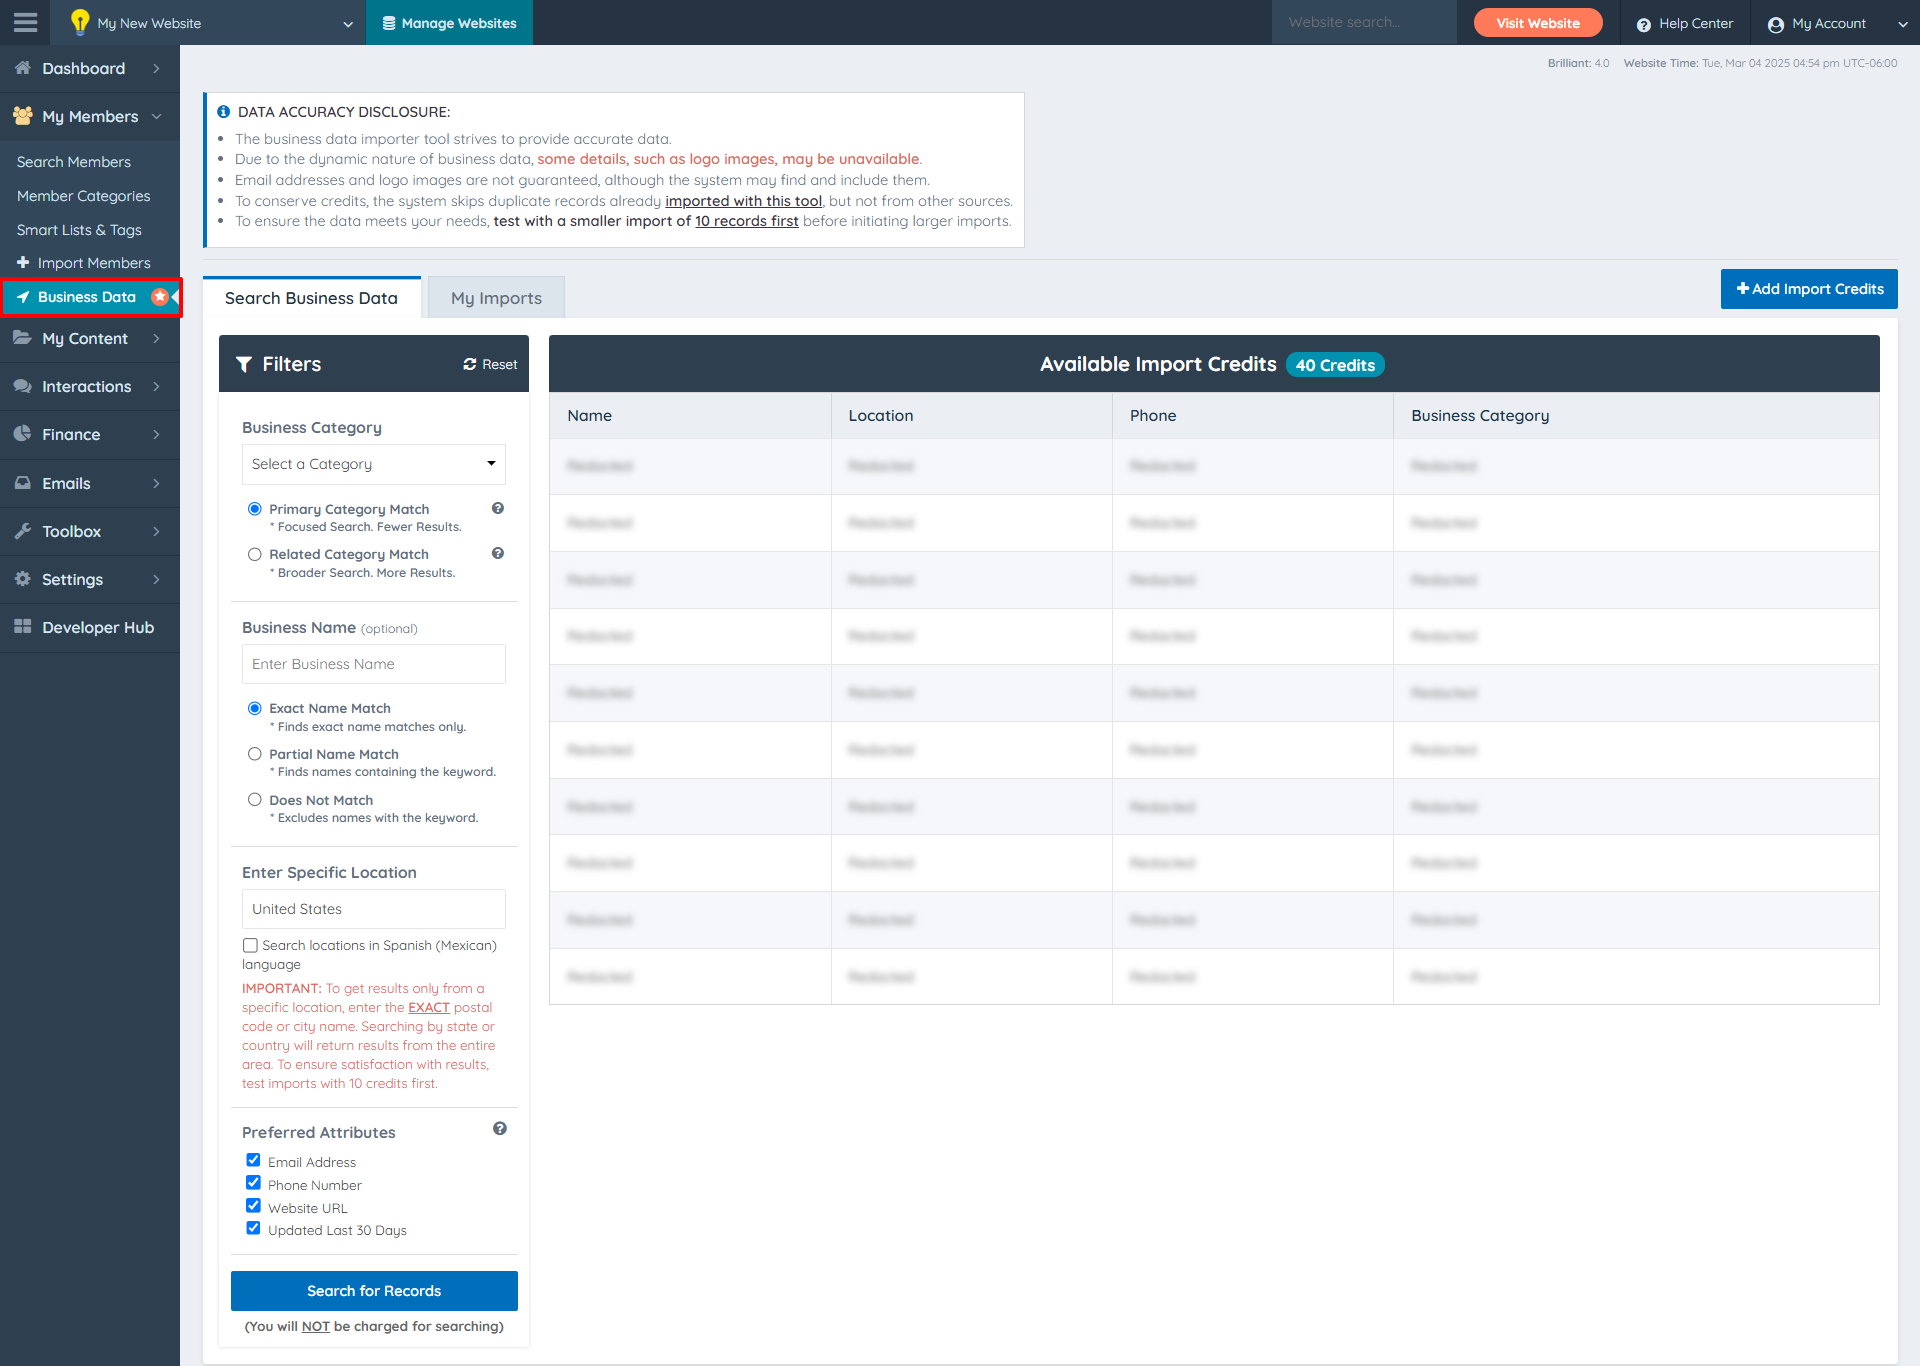Click the hamburger menu icon
This screenshot has height=1366, width=1920.
25,22
